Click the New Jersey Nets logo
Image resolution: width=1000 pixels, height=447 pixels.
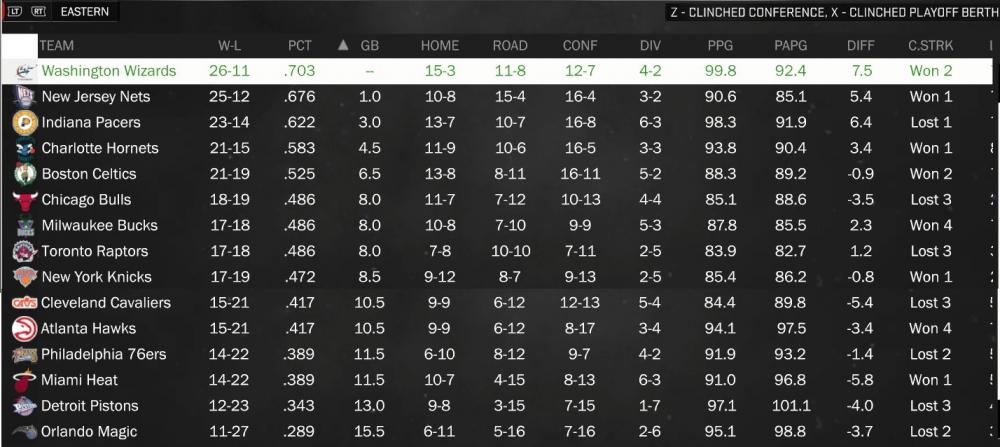[x=24, y=97]
